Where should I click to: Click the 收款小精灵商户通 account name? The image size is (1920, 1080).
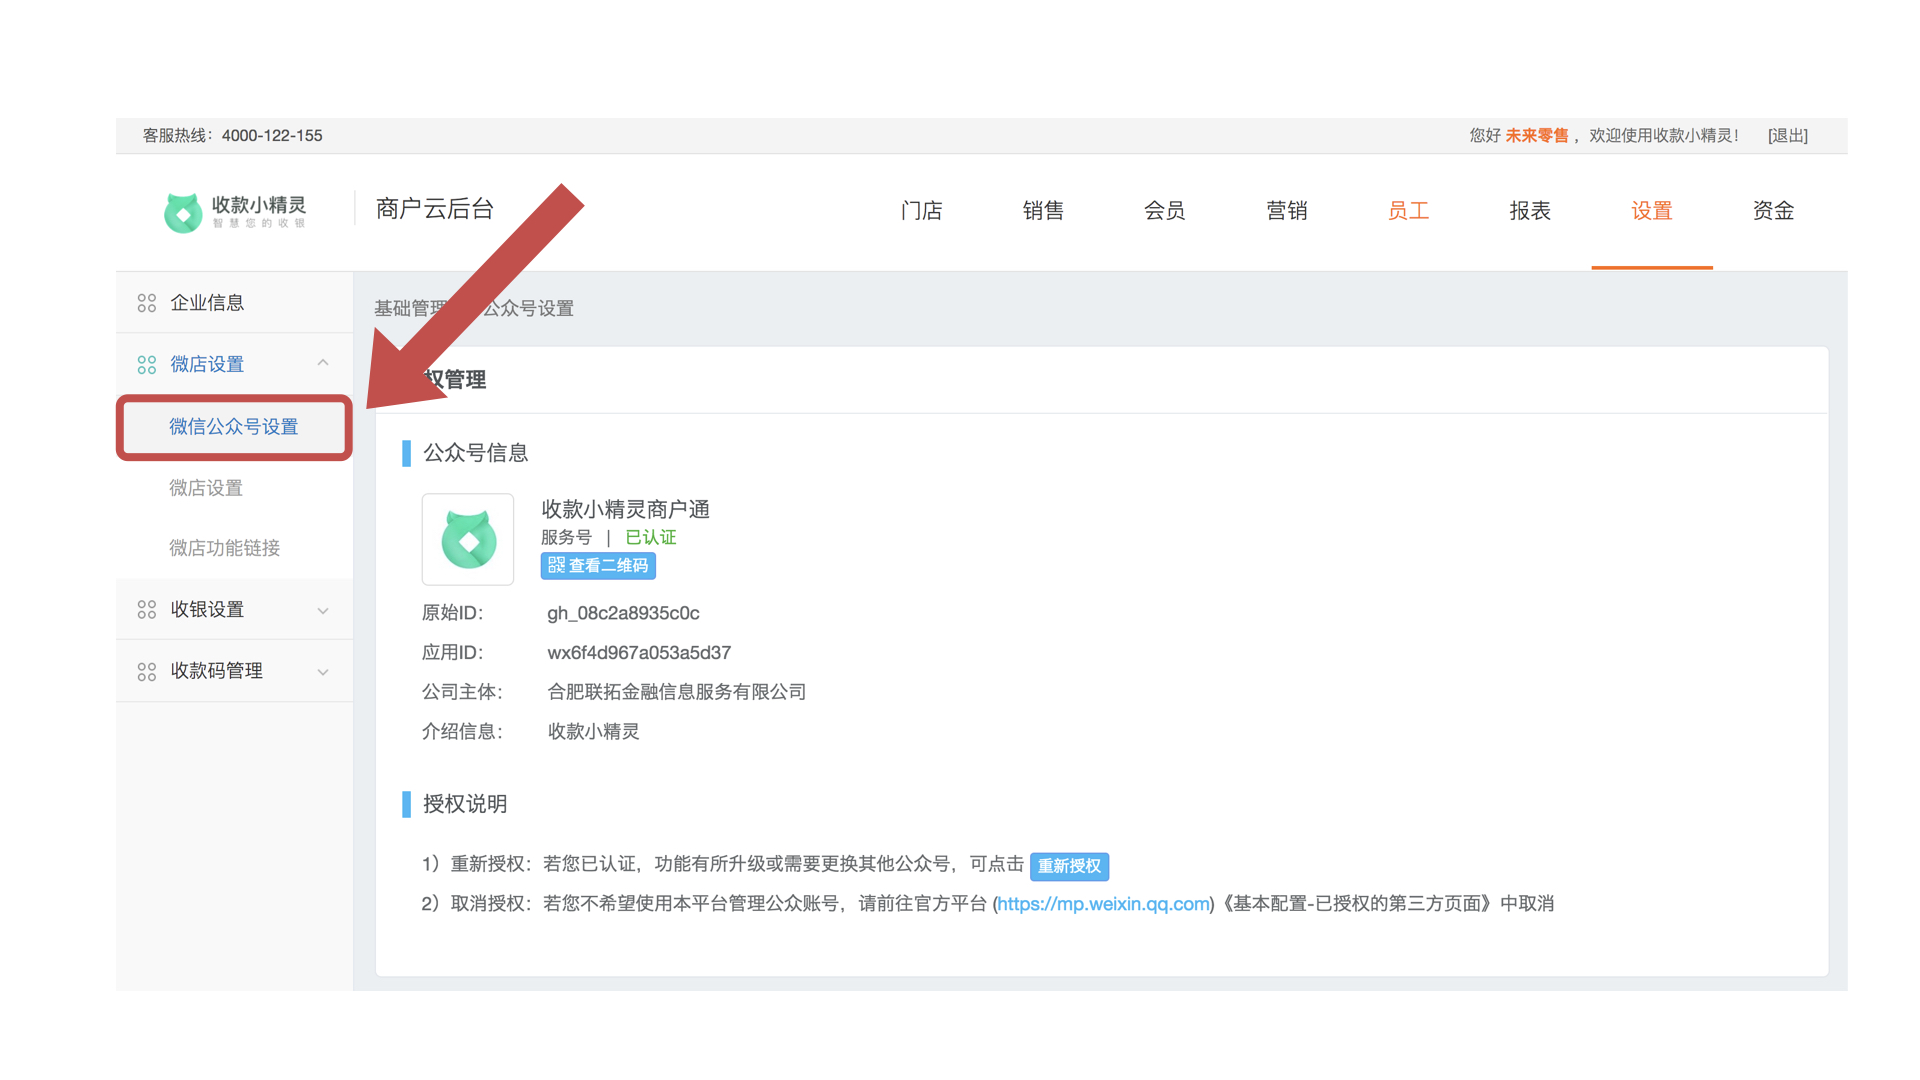[626, 510]
